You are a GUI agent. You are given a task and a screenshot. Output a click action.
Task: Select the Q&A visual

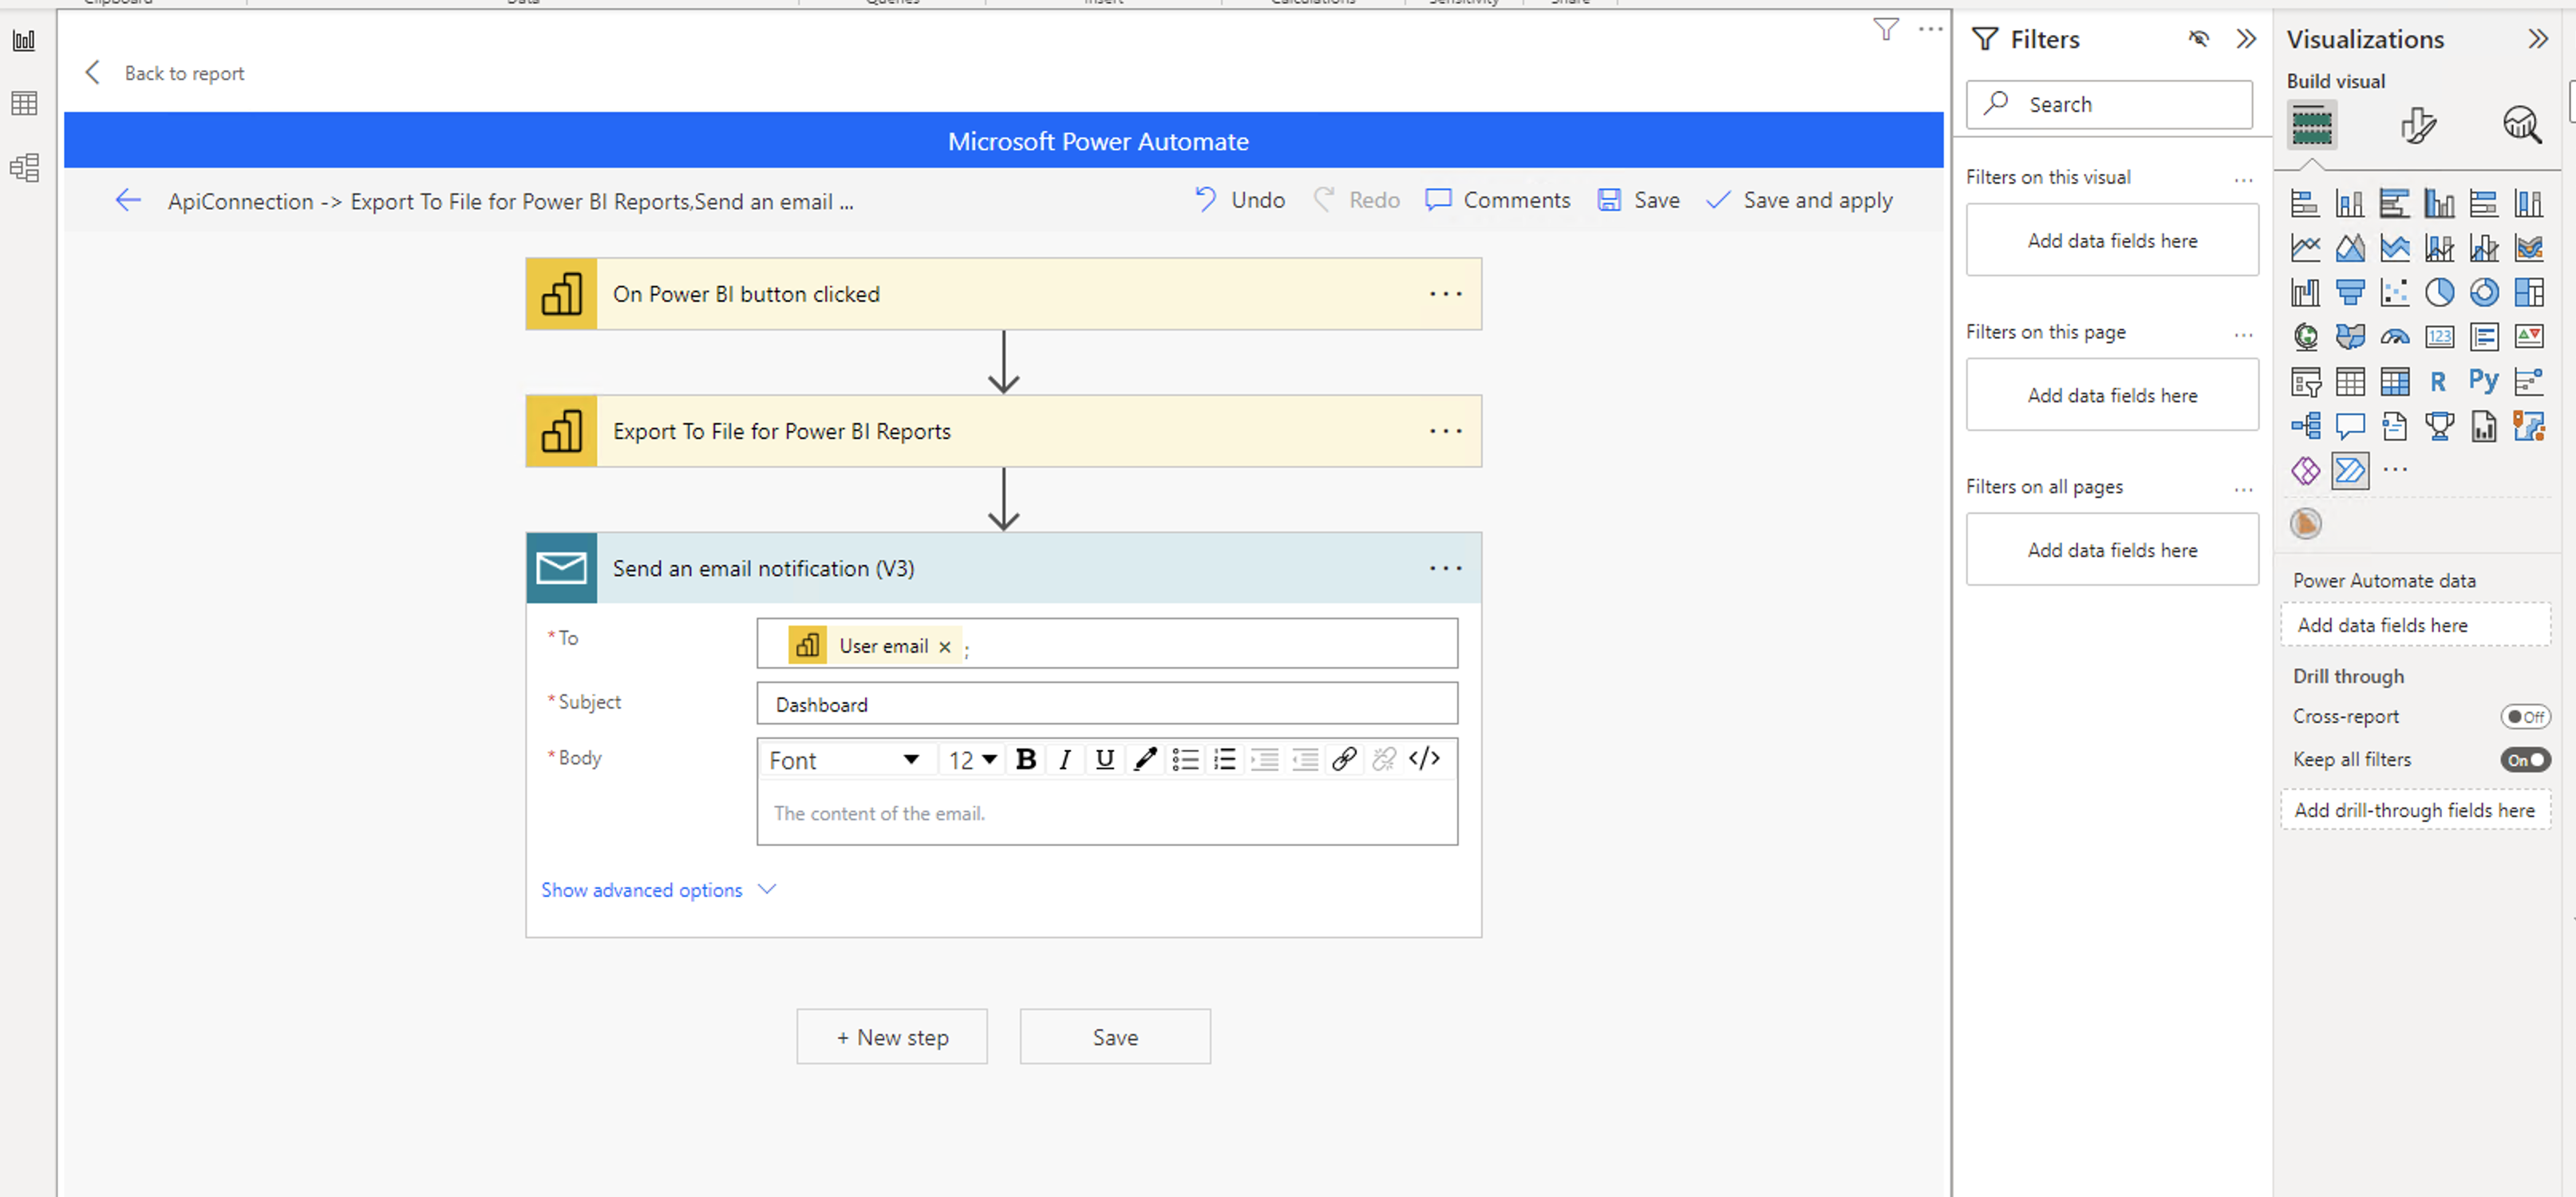pyautogui.click(x=2350, y=426)
